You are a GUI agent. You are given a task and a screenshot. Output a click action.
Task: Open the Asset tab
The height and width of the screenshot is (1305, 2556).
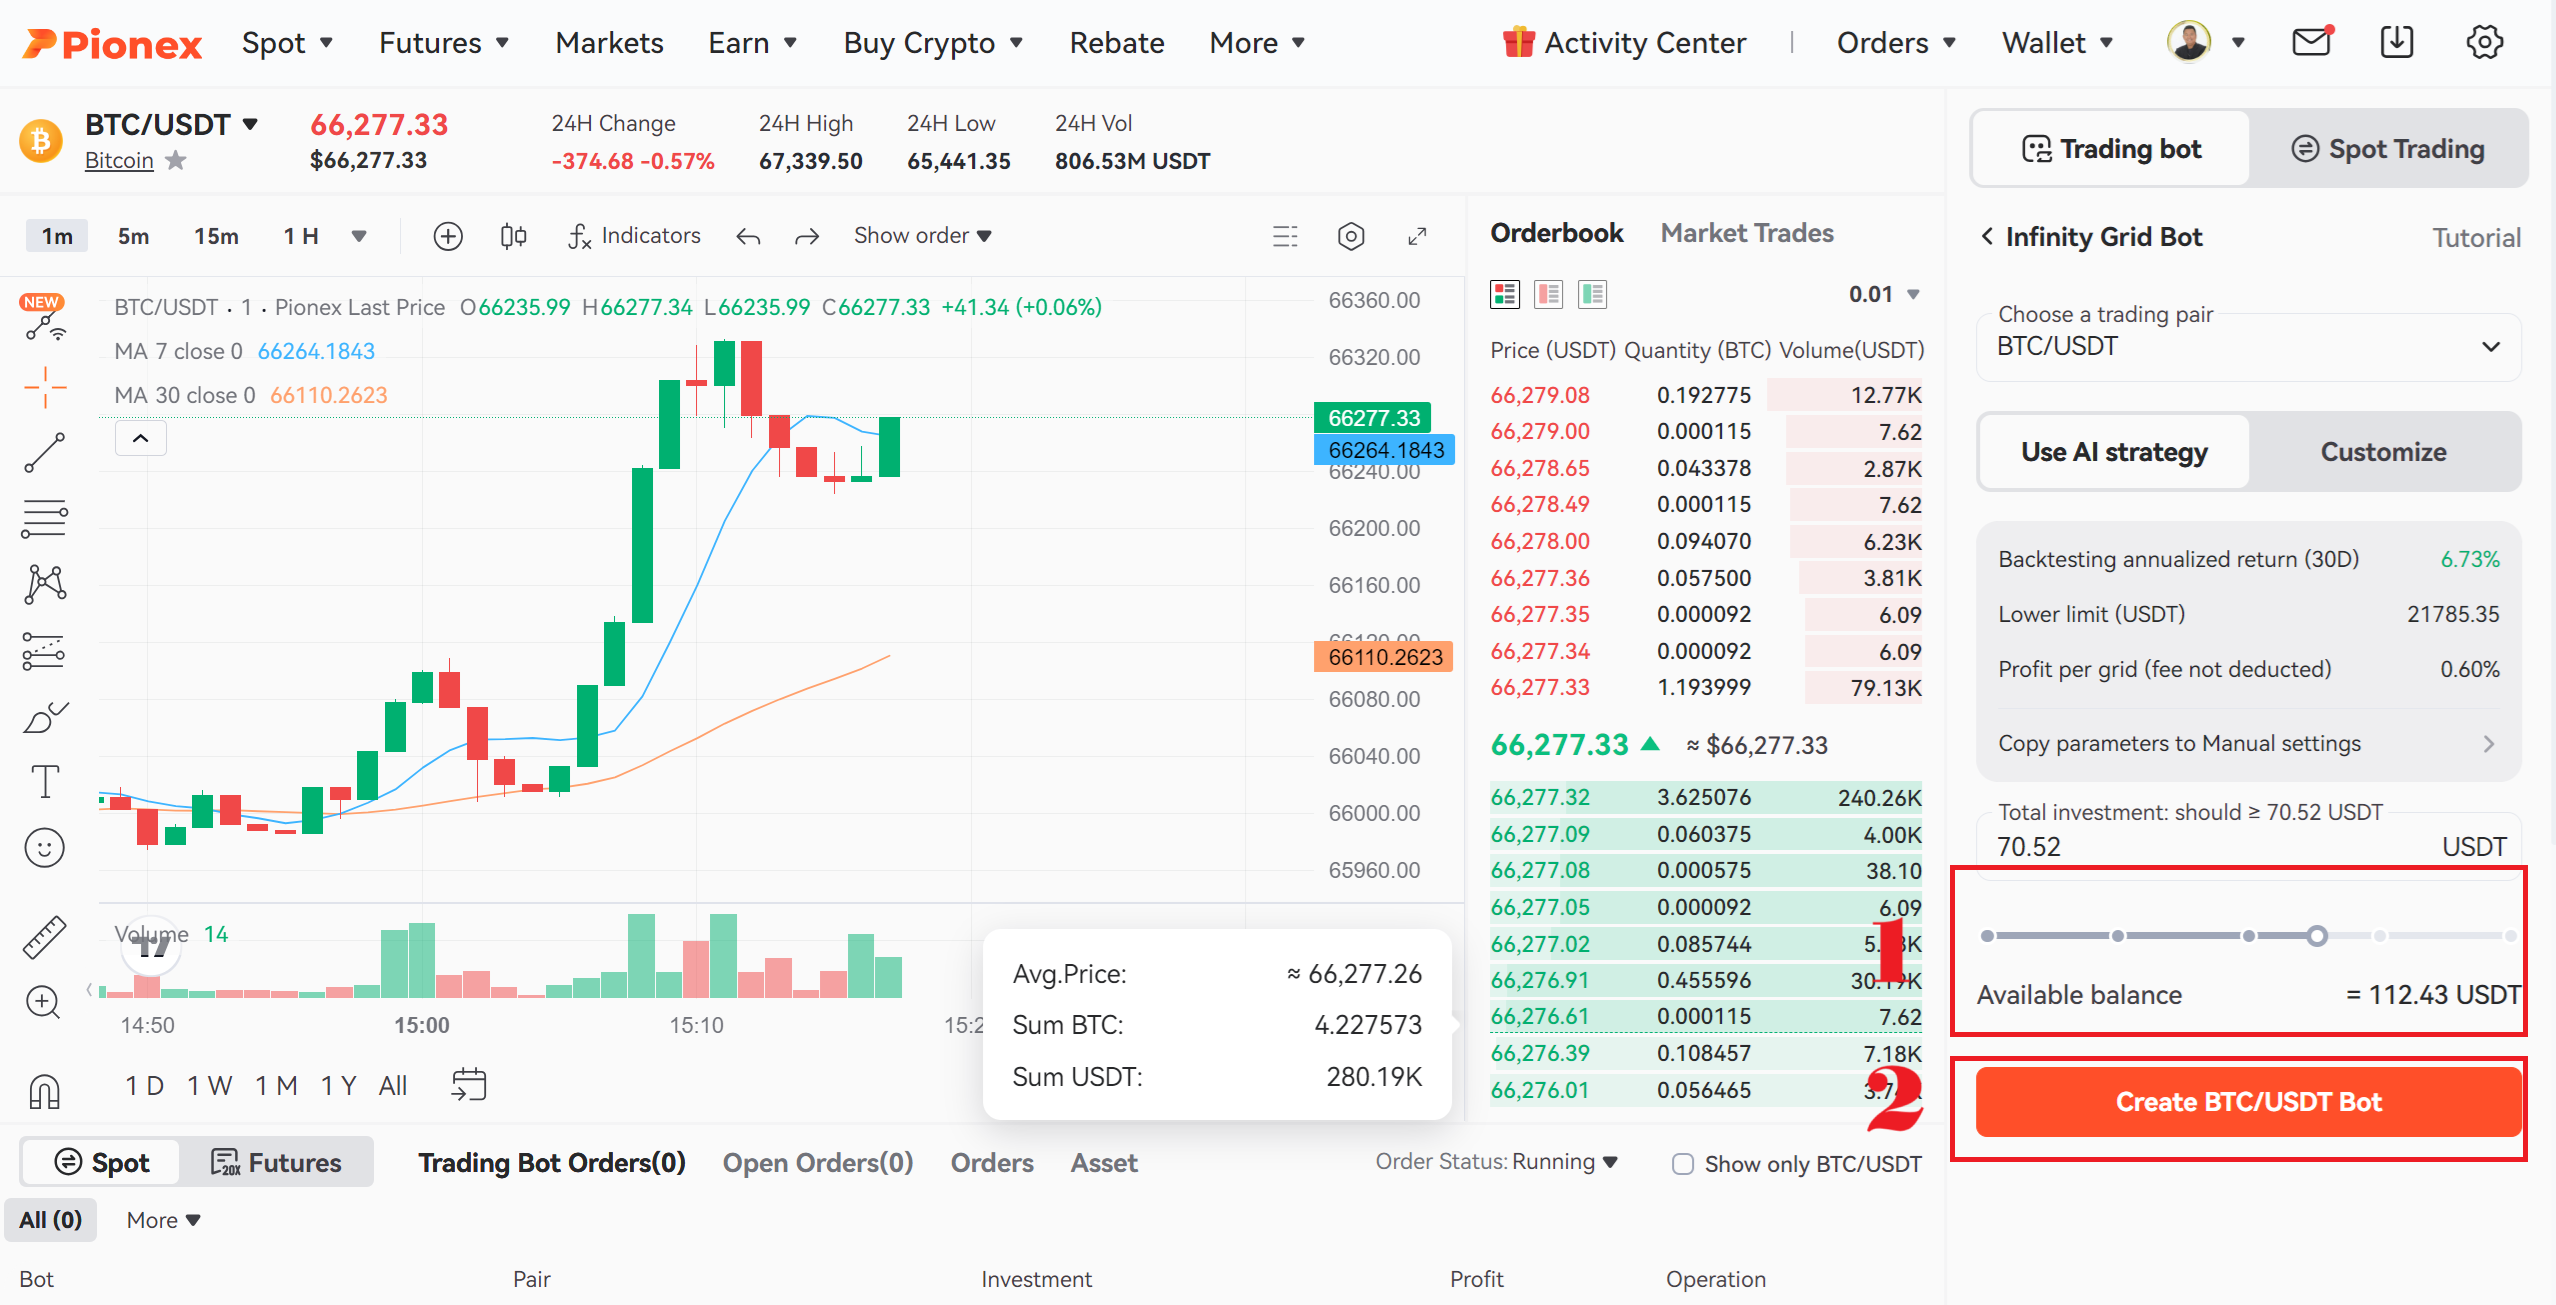(x=1104, y=1163)
